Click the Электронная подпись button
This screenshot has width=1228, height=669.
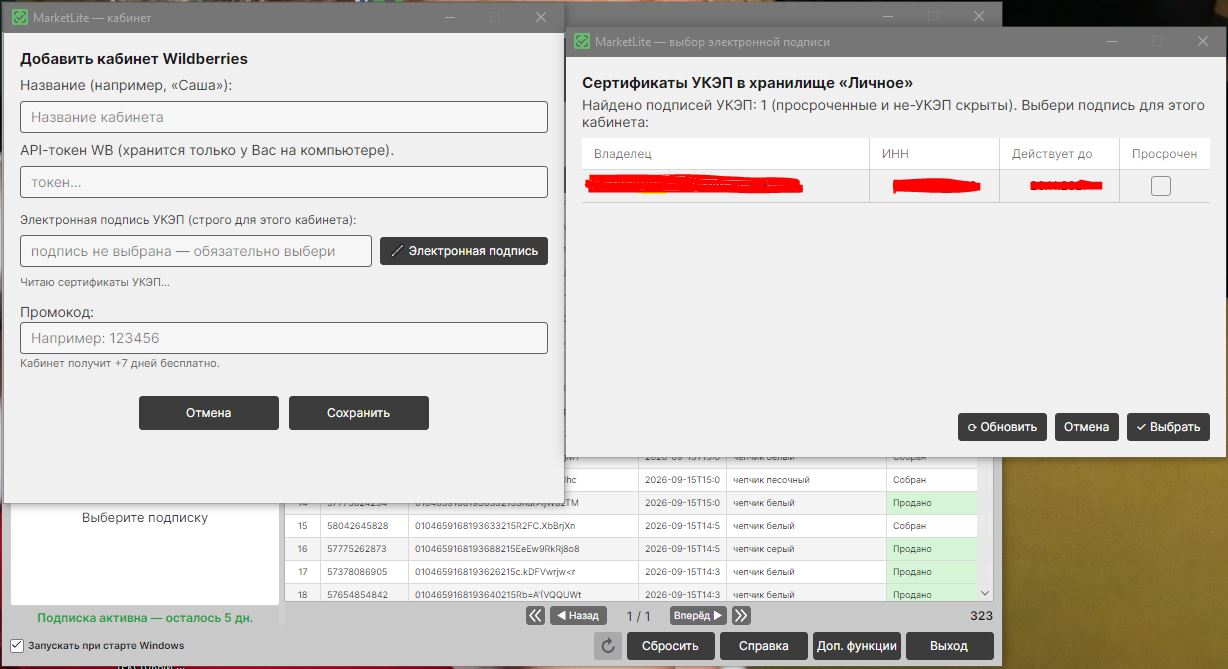pos(464,251)
